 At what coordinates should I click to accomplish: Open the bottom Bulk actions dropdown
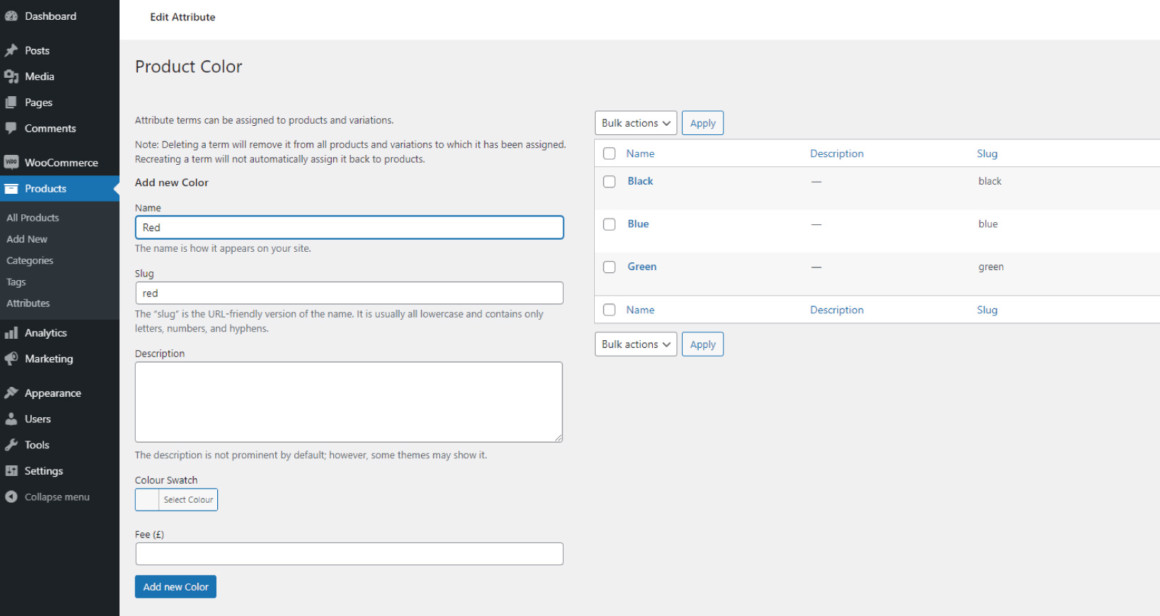coord(635,344)
